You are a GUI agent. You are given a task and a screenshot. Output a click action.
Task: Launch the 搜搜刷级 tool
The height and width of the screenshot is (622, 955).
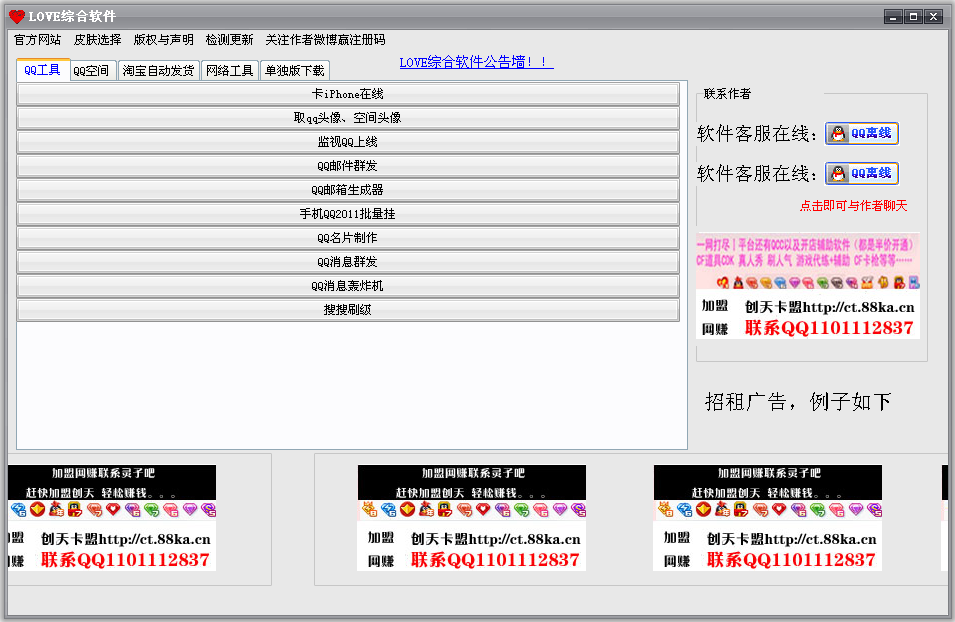348,310
